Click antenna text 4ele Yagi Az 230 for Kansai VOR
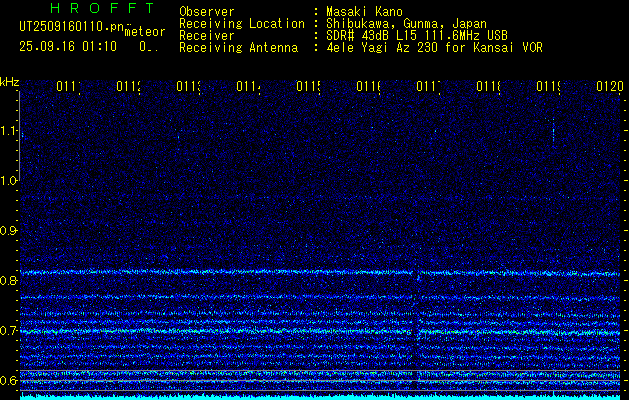Screen dimensions: 629x400 click(x=434, y=48)
